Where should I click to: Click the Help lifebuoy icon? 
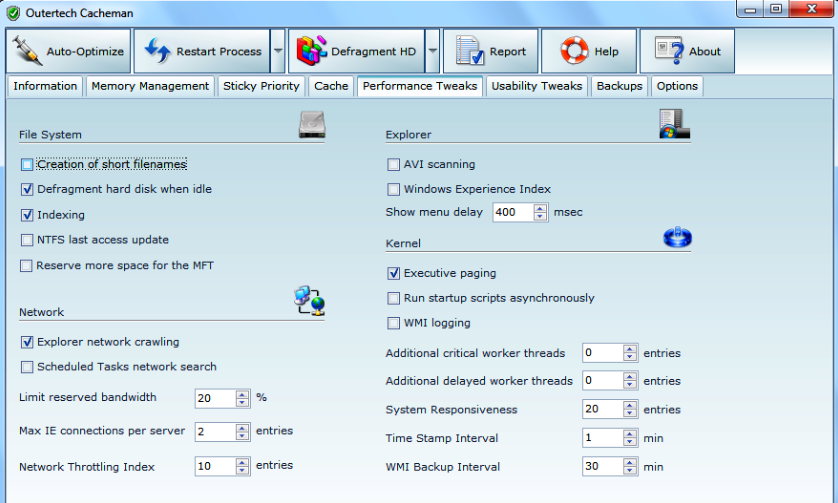click(x=574, y=51)
